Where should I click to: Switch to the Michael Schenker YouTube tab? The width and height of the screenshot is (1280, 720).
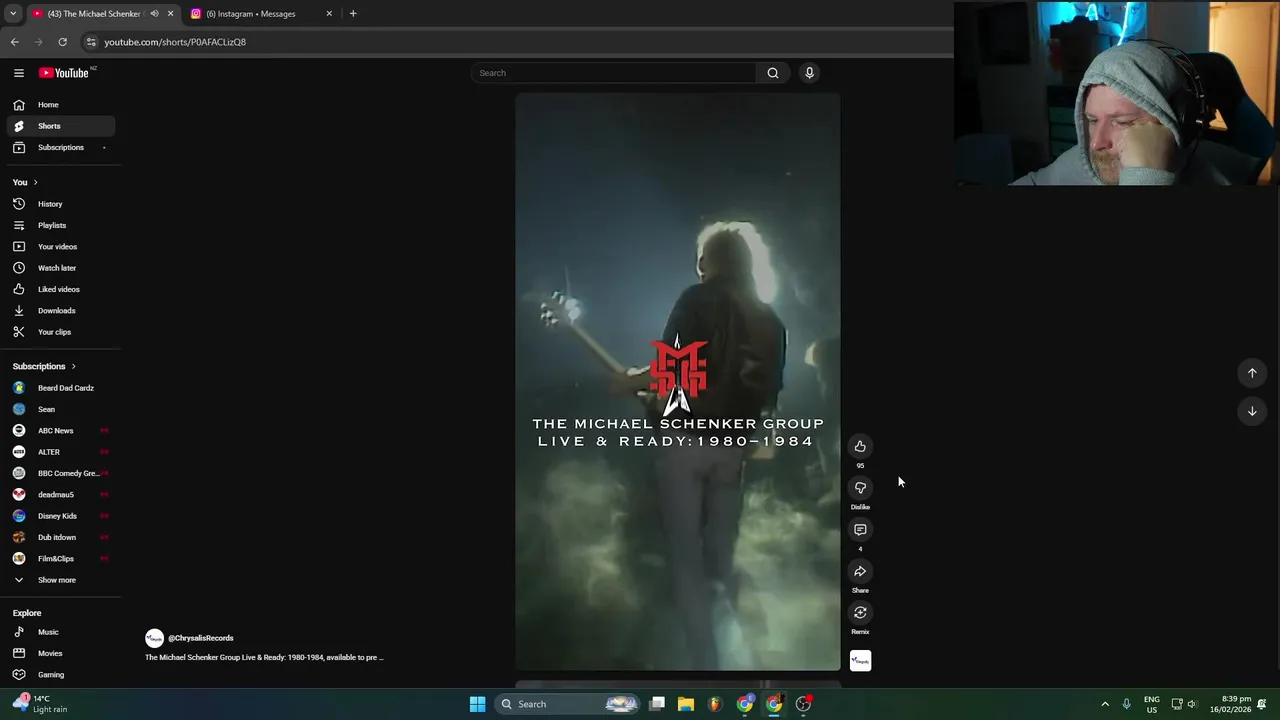(x=95, y=14)
